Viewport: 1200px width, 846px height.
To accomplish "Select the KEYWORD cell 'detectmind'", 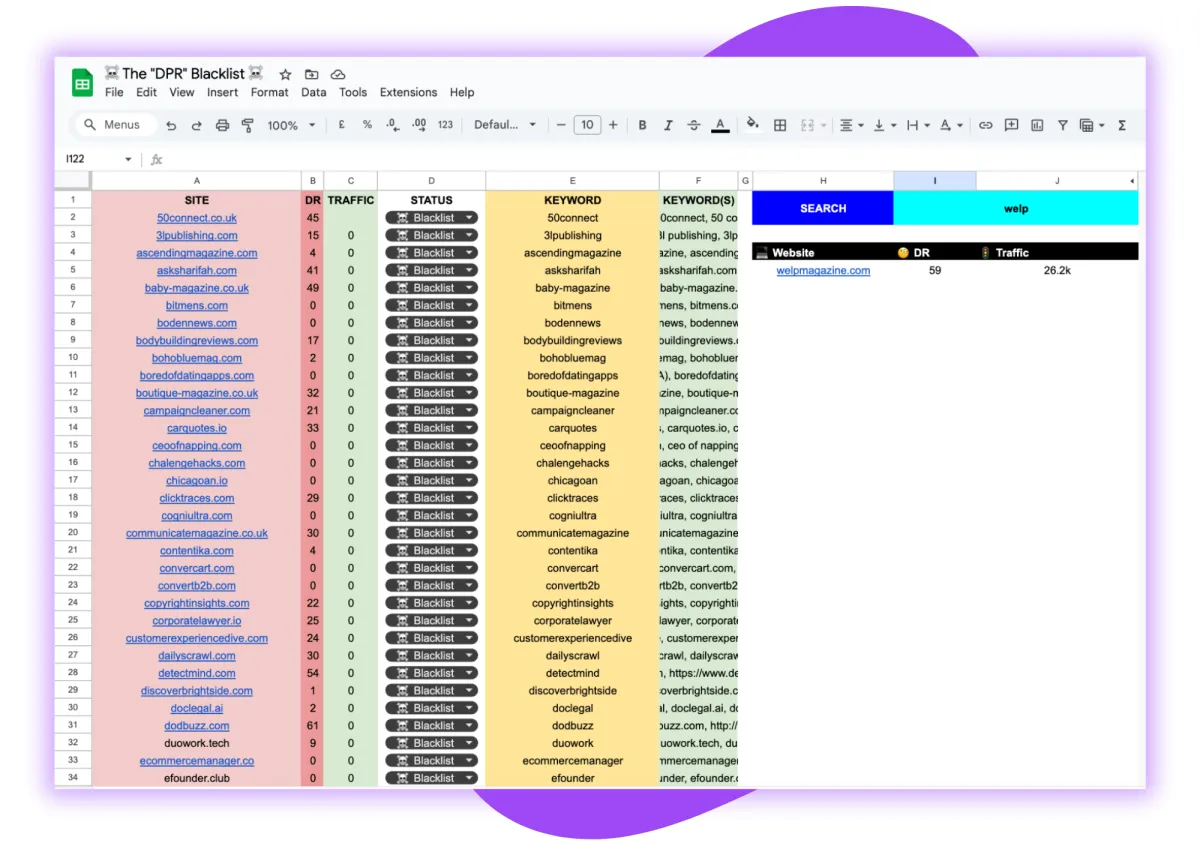I will point(573,673).
